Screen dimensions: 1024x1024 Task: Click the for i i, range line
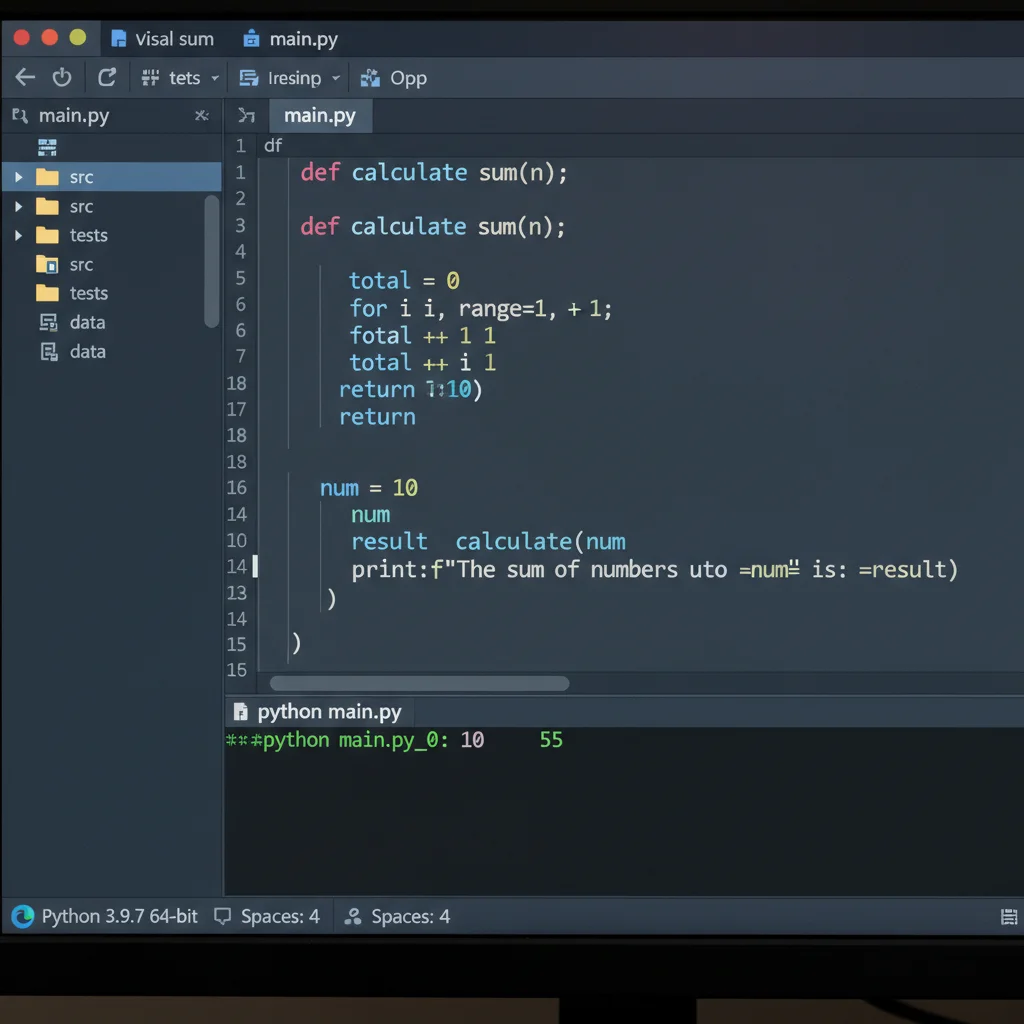tap(481, 308)
